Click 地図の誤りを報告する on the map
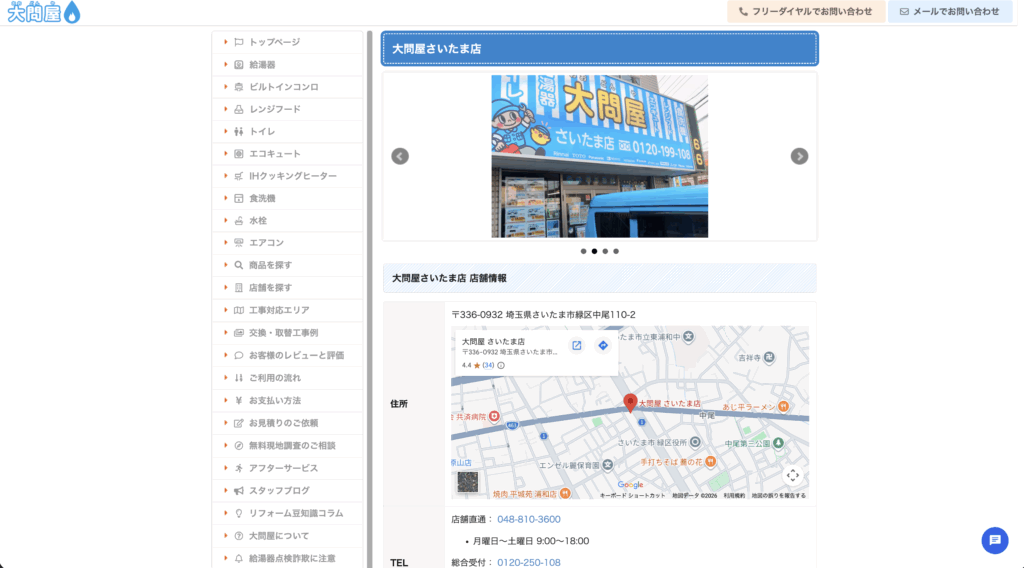 pyautogui.click(x=778, y=496)
